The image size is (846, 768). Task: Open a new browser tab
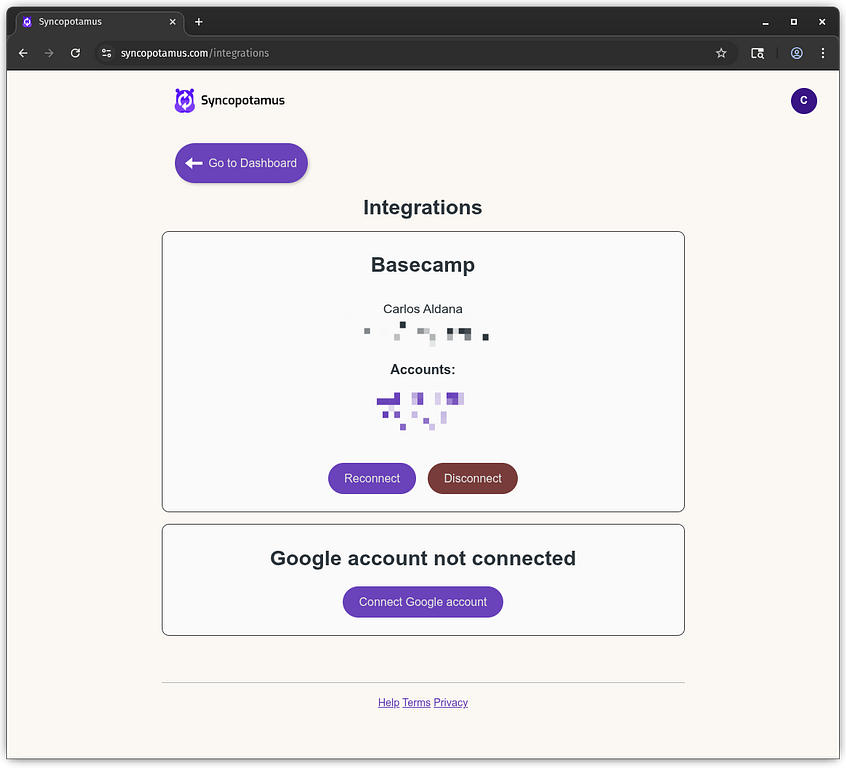(199, 22)
